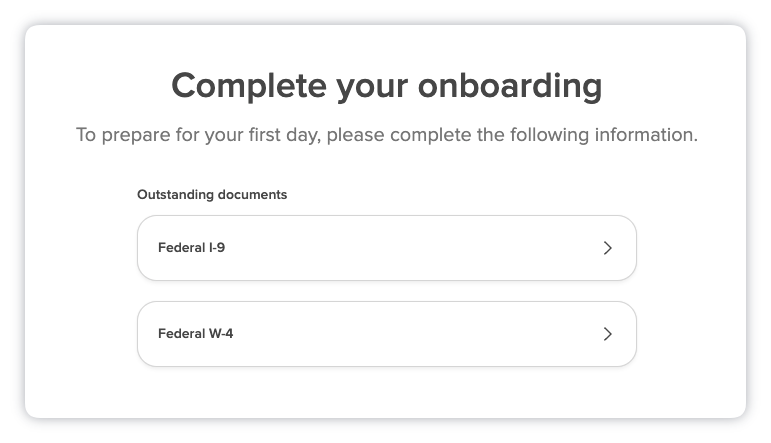Click the word 'onboarding' in the title
This screenshot has width=771, height=443.
(x=510, y=86)
